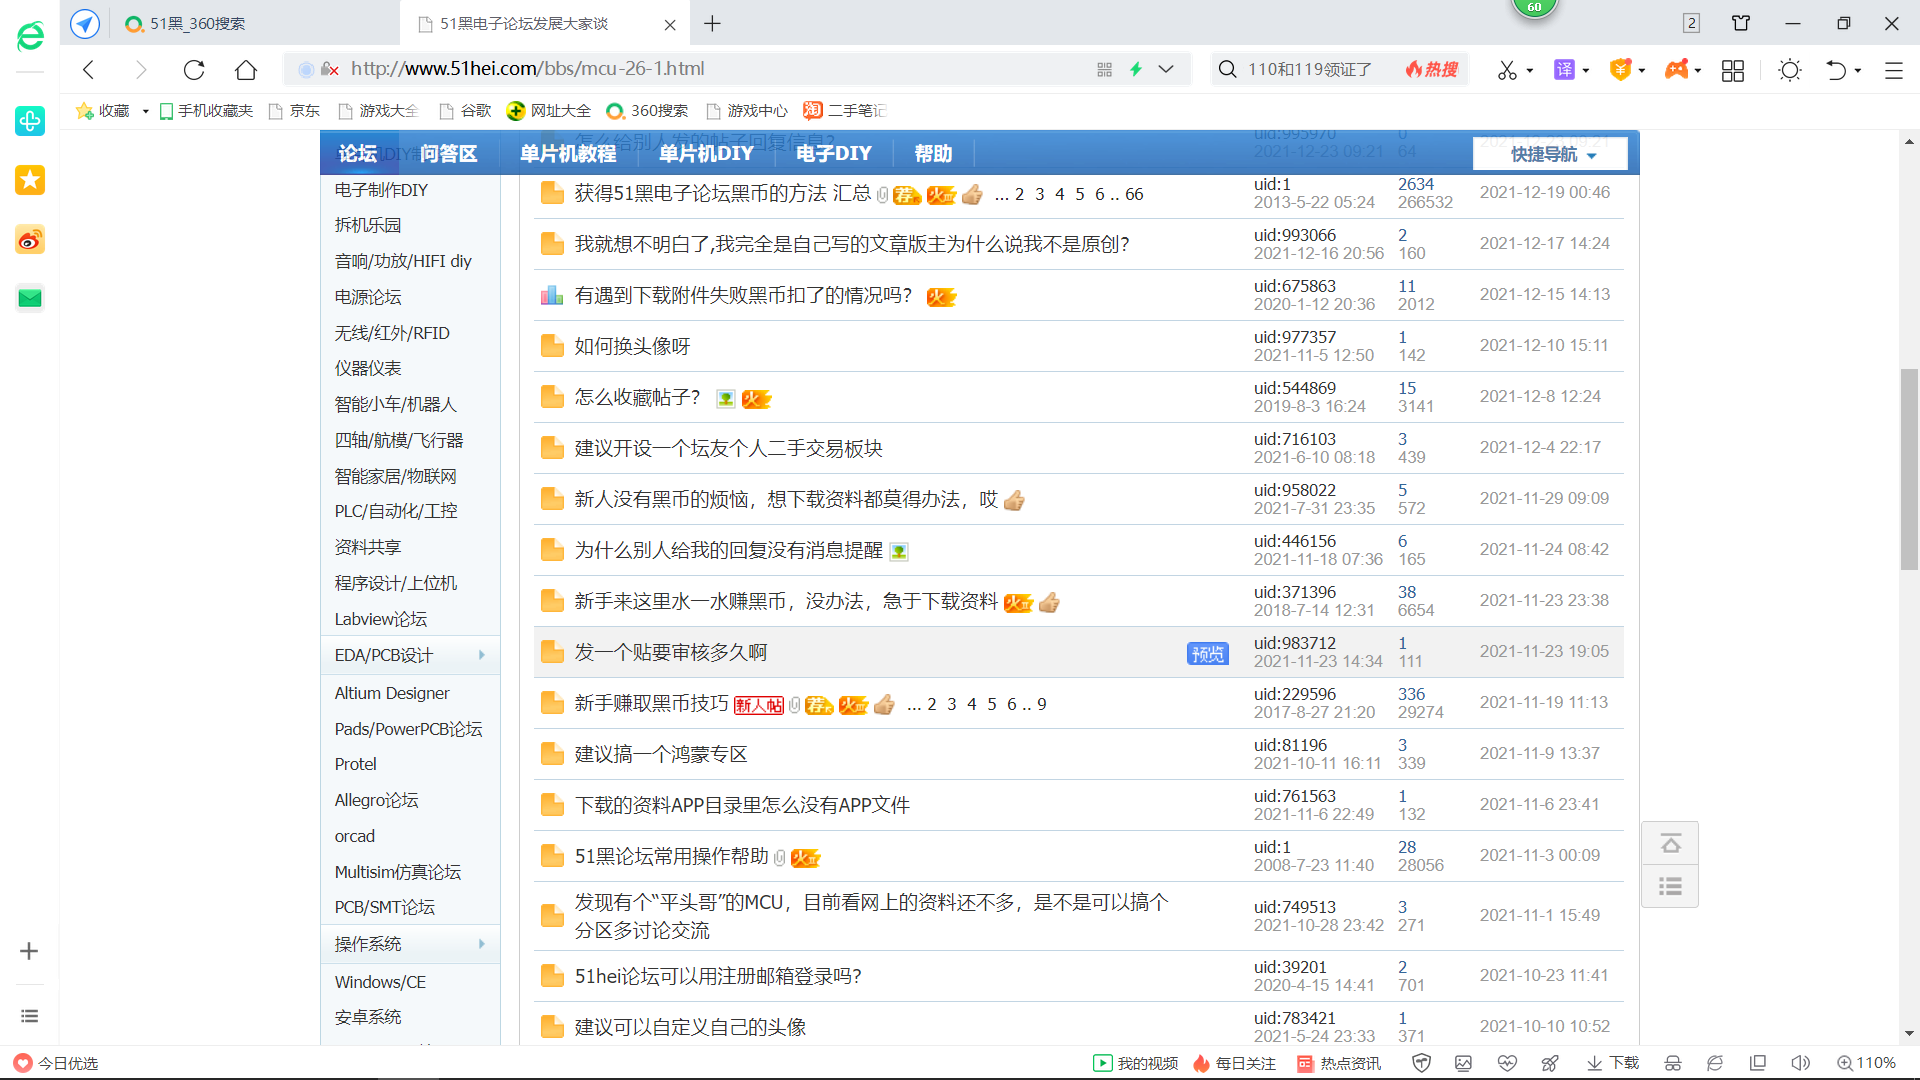
Task: Click the list view floating button
Action: (x=1670, y=887)
